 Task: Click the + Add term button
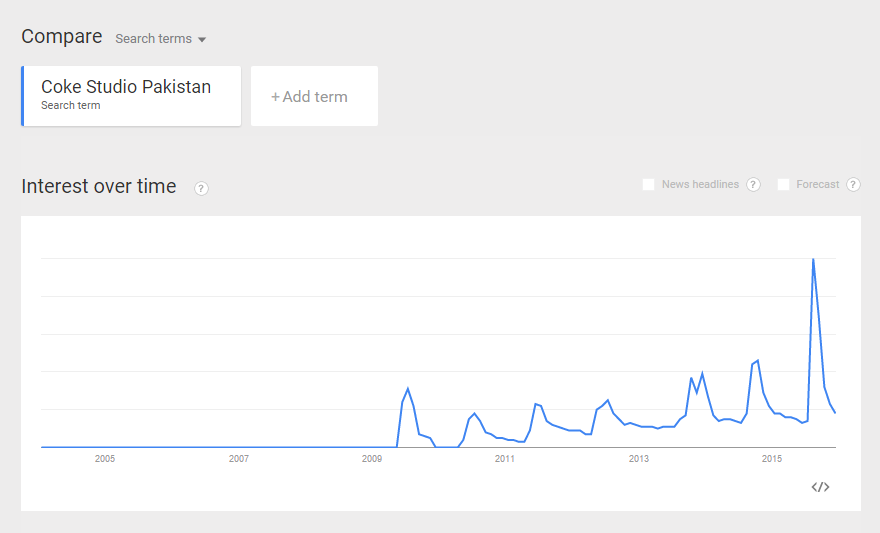[314, 97]
